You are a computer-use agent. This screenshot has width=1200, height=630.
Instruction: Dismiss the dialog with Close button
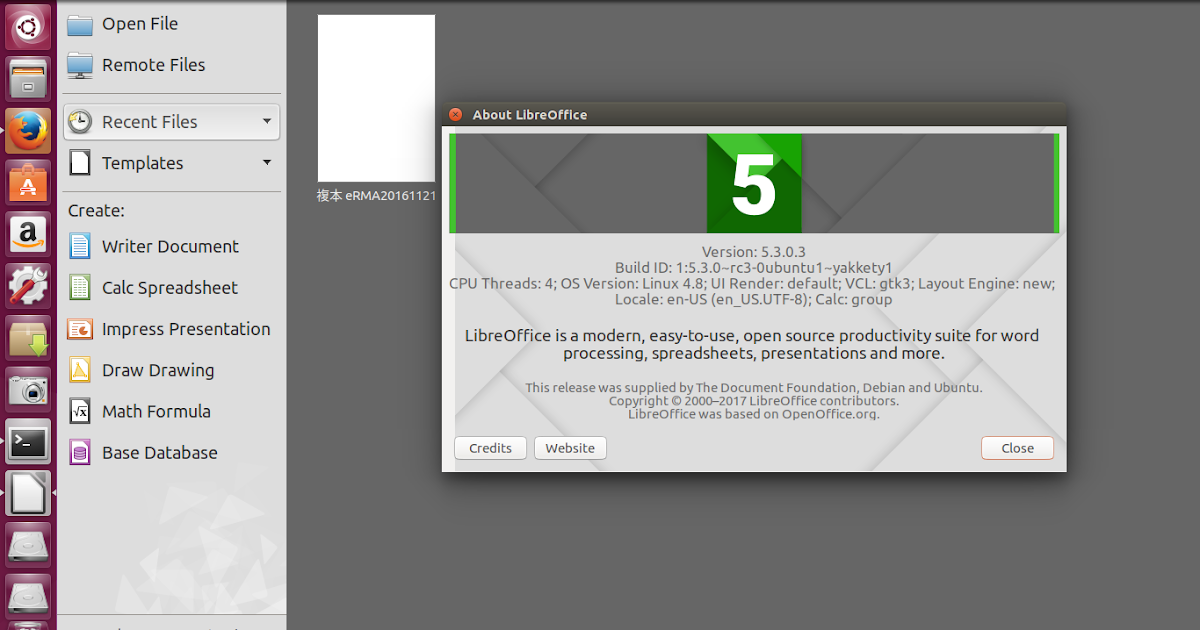click(1017, 448)
